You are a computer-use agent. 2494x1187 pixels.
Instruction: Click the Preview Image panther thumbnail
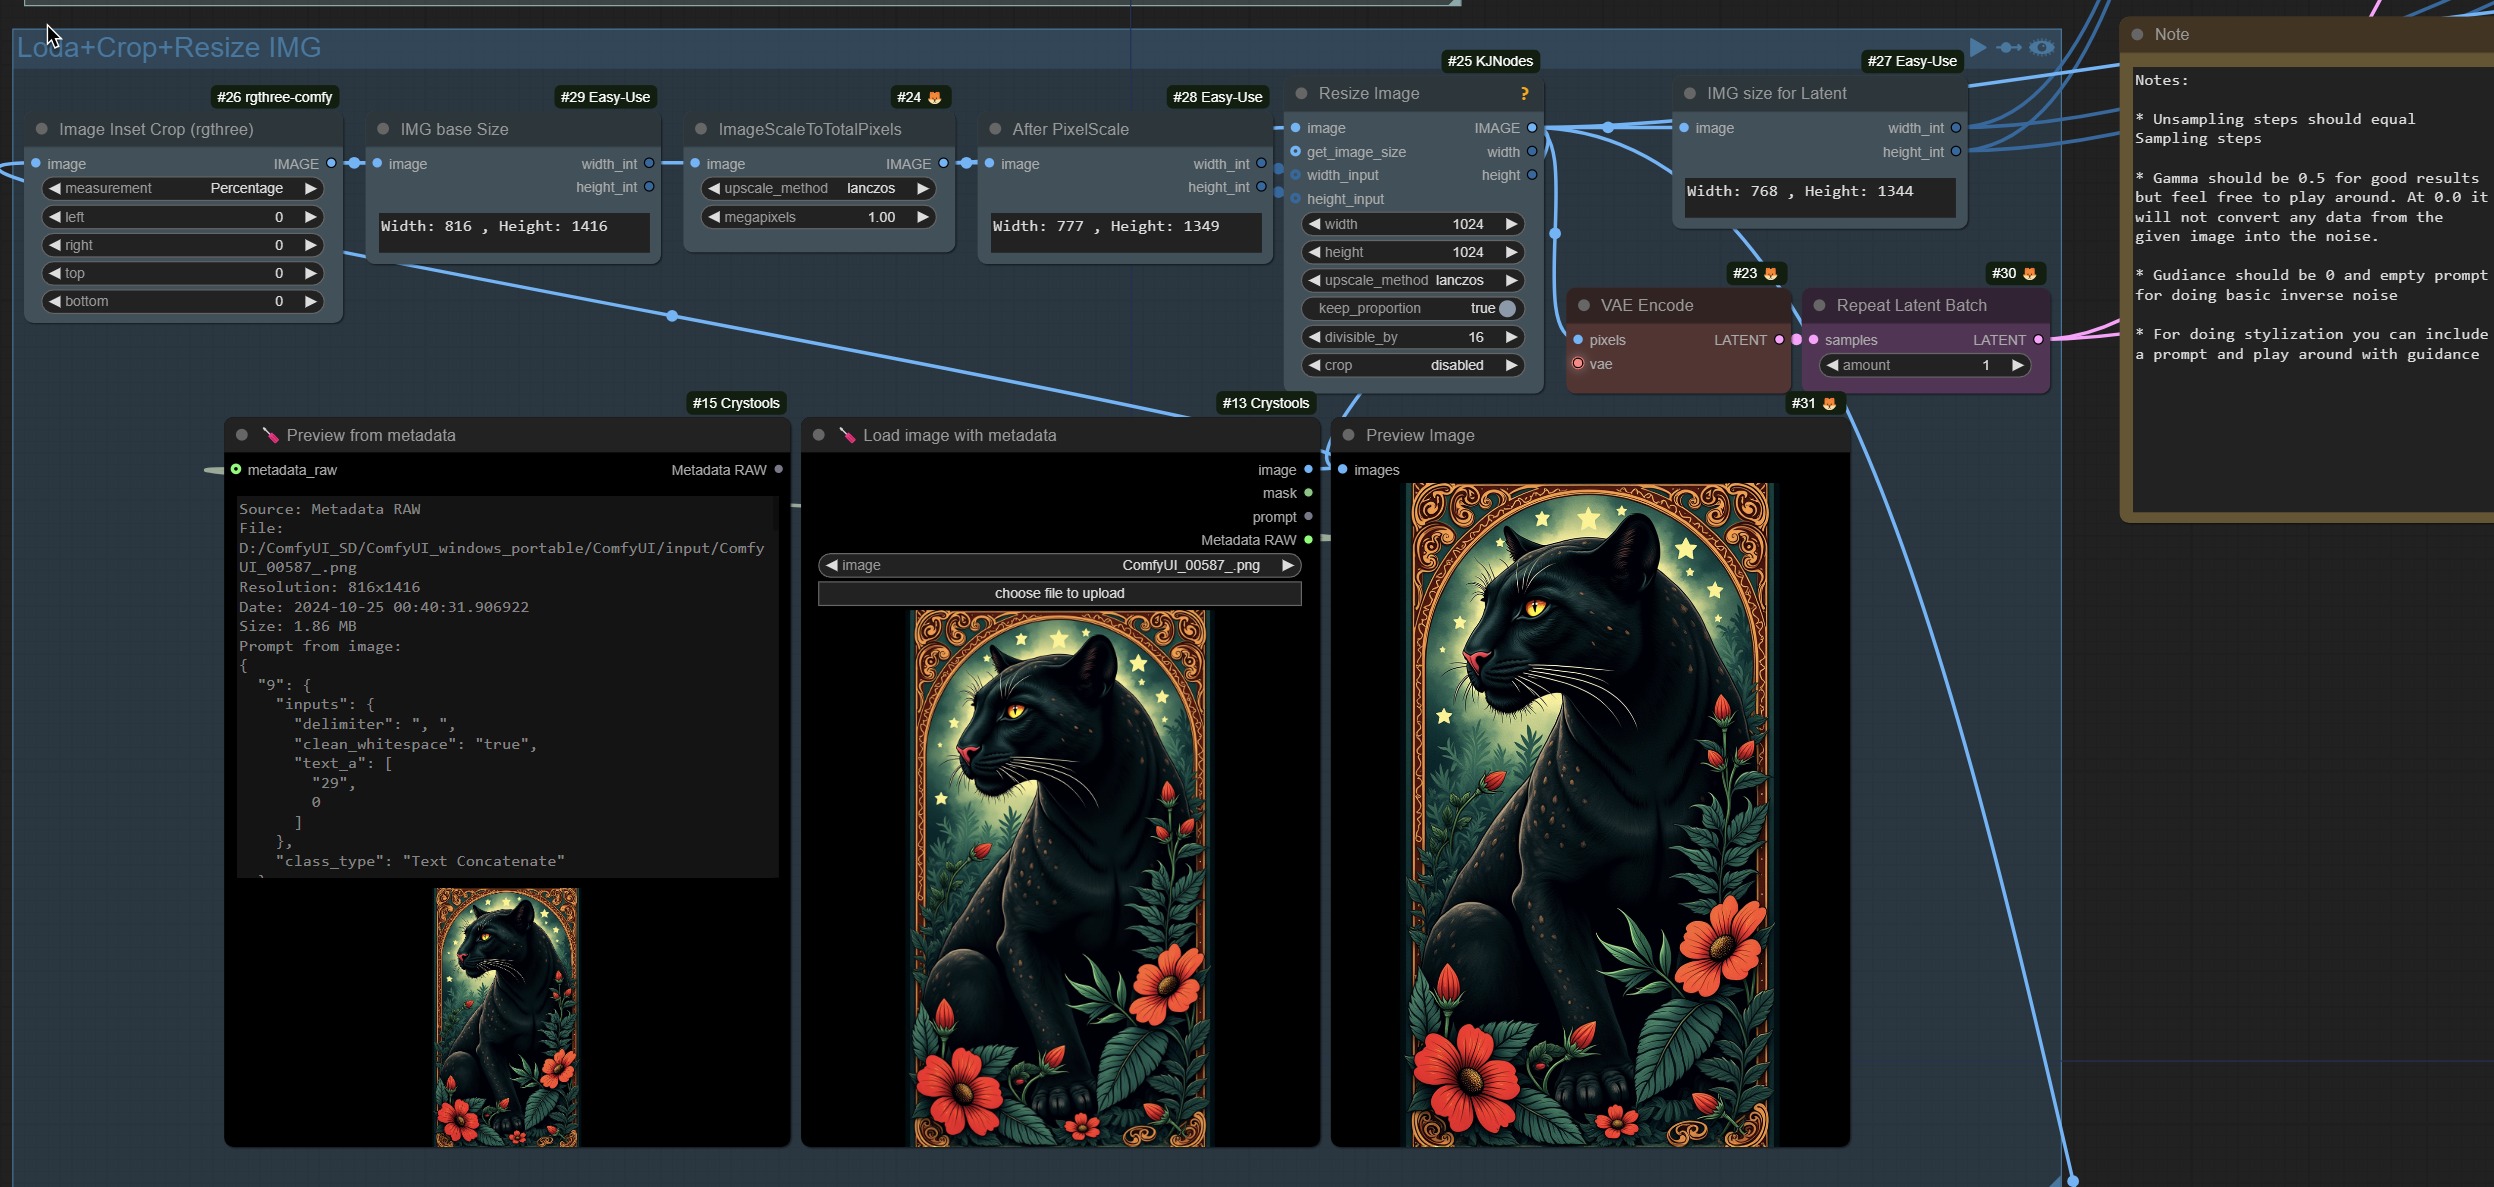pos(1589,814)
